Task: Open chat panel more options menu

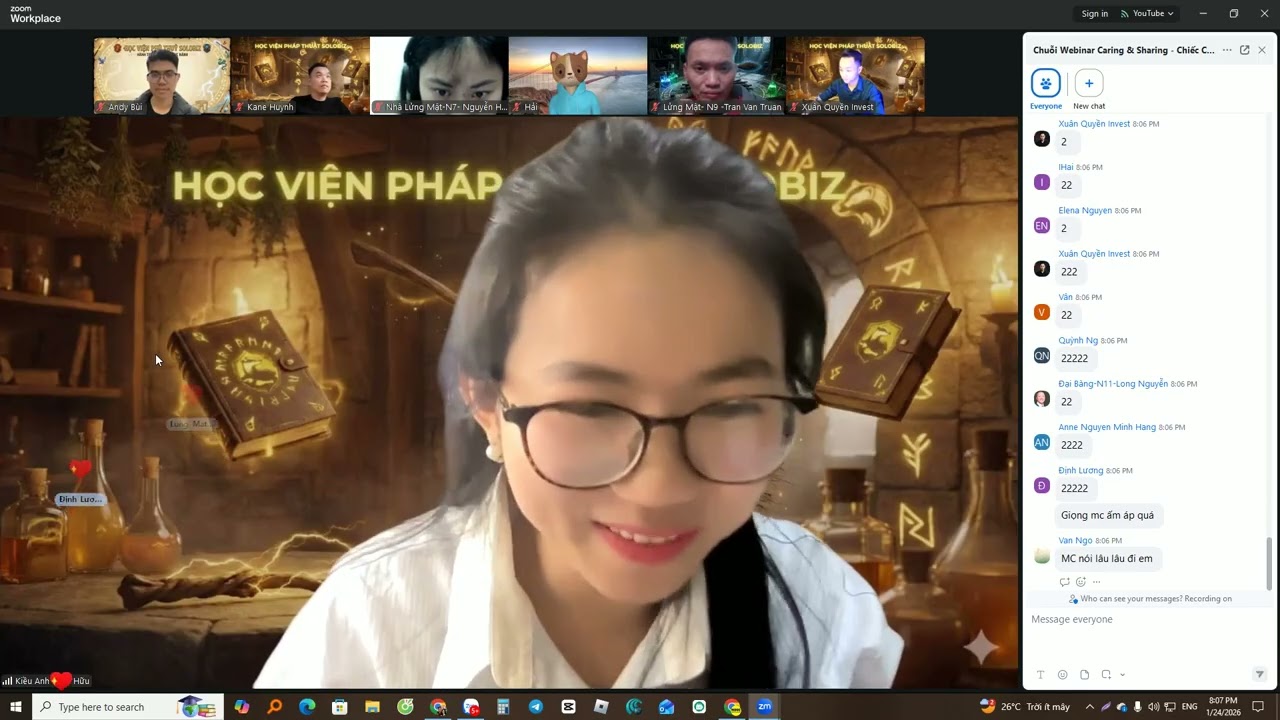Action: pyautogui.click(x=1227, y=50)
